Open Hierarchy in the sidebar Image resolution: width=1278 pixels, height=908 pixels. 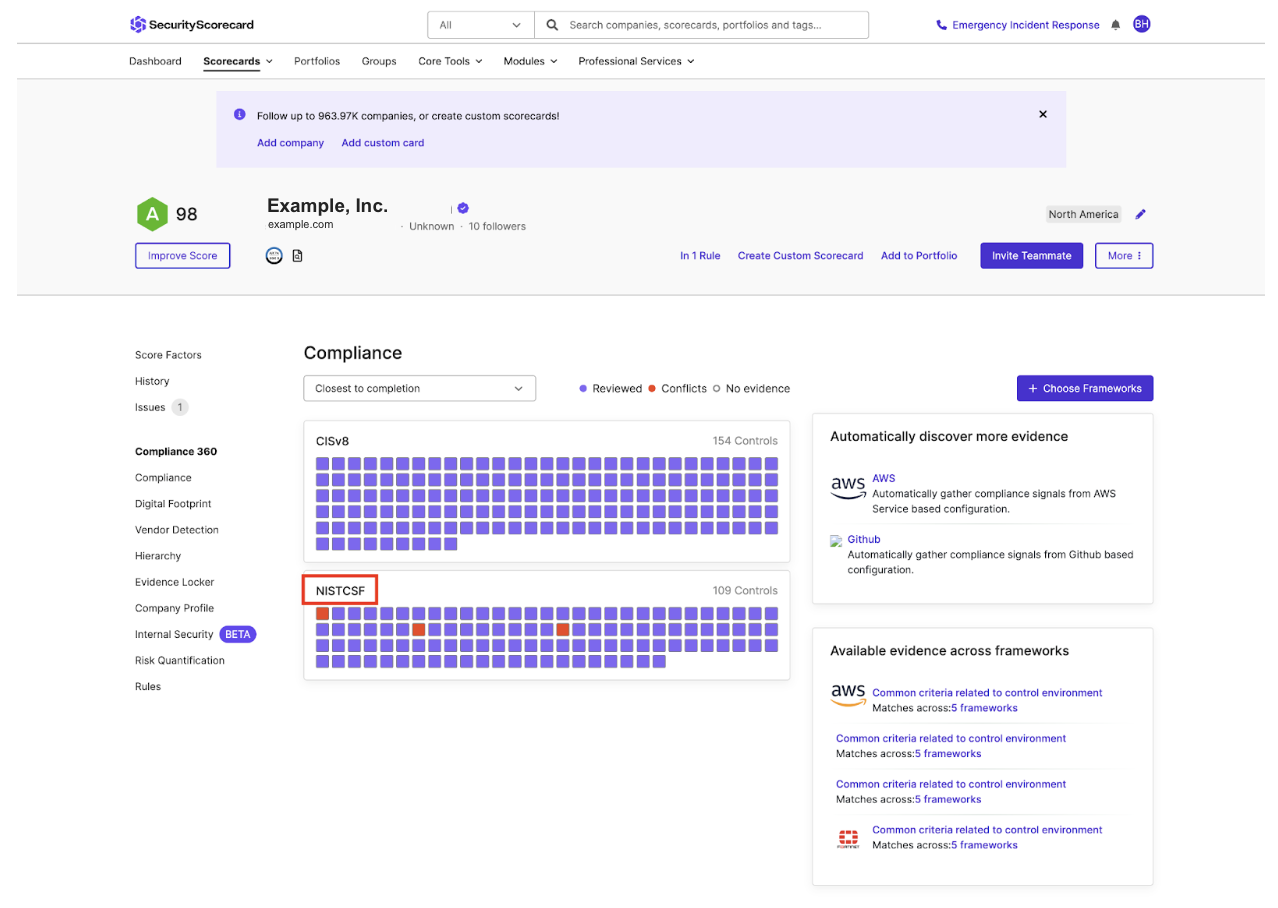[158, 556]
